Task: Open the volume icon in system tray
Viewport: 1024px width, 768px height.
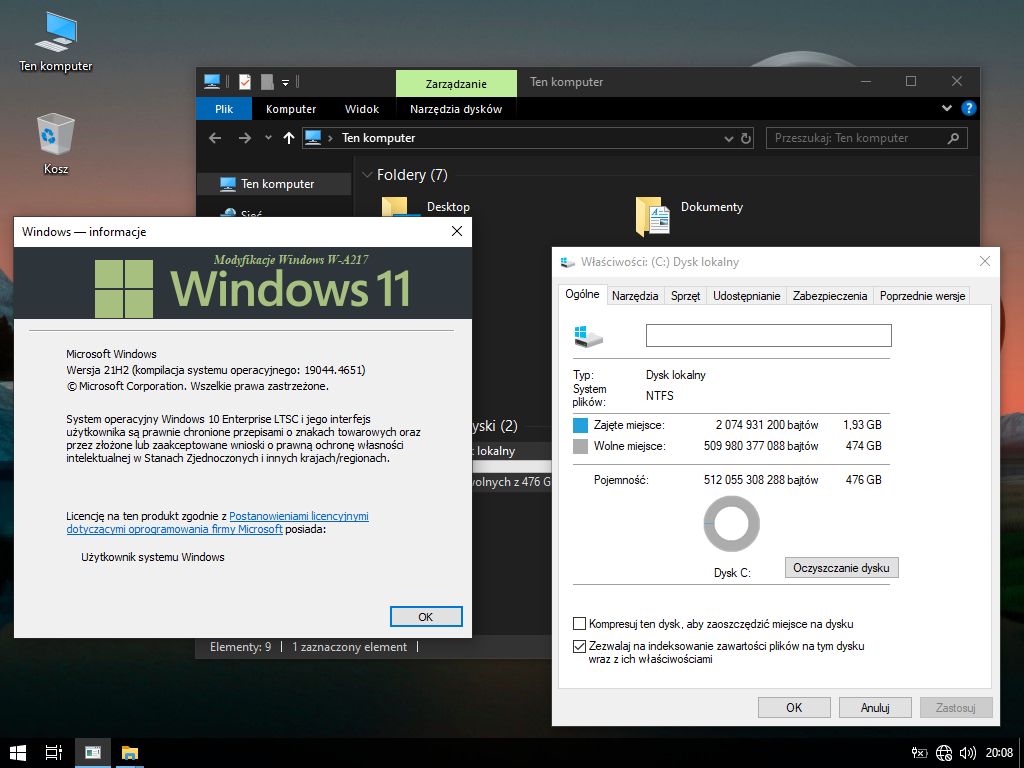Action: tap(967, 752)
